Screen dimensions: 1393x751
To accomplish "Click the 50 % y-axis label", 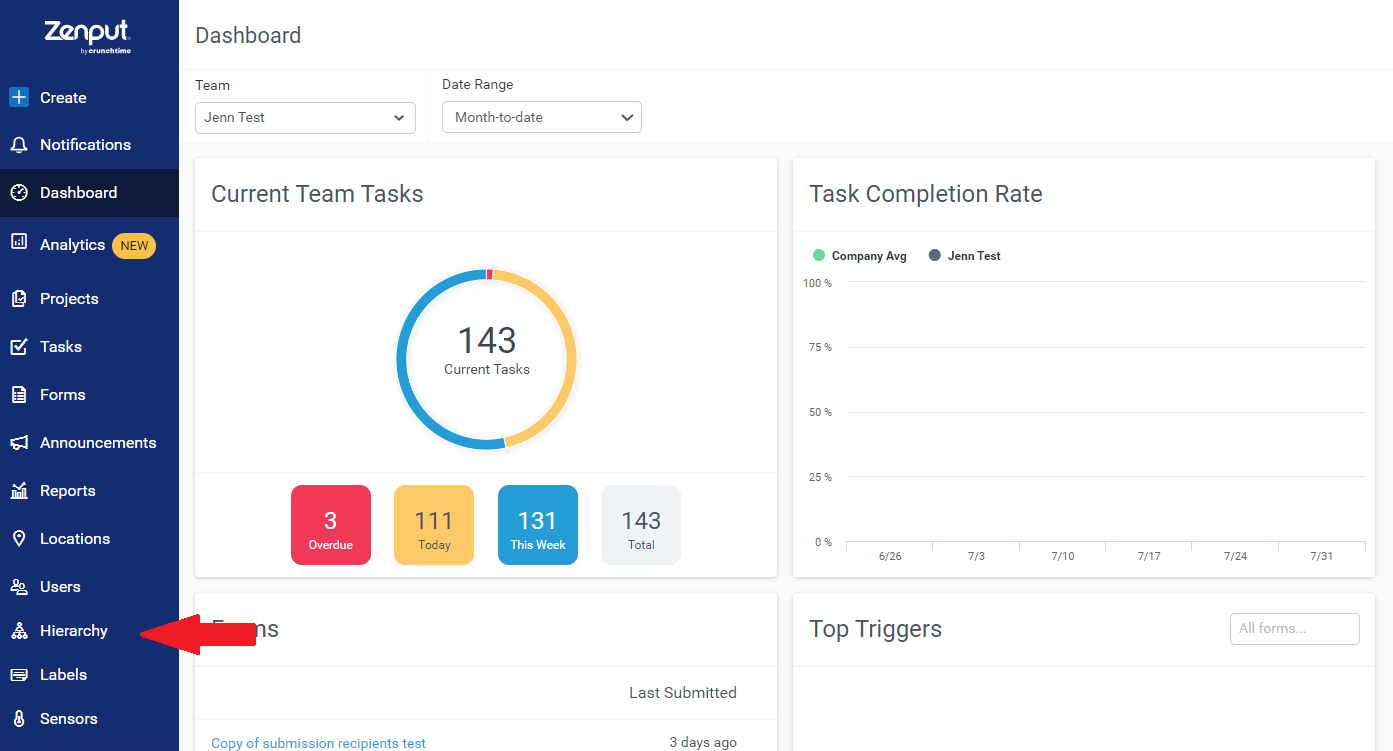I will click(820, 412).
